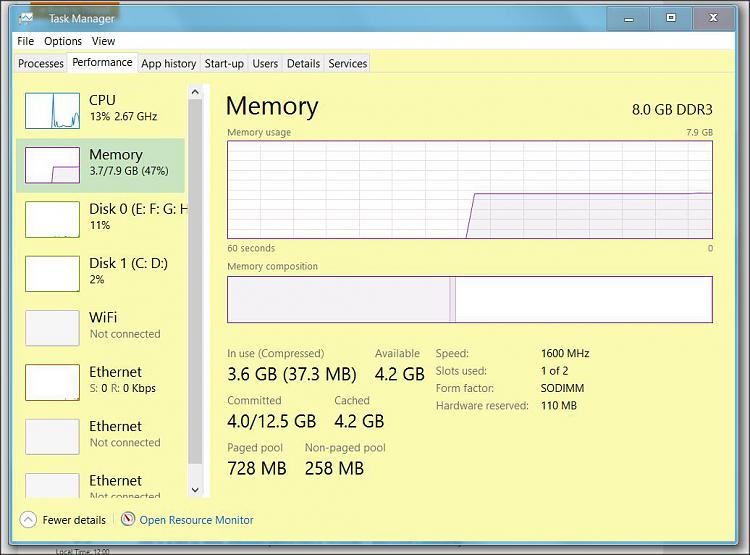
Task: Select the WiFi Not connected entry
Action: coord(100,328)
